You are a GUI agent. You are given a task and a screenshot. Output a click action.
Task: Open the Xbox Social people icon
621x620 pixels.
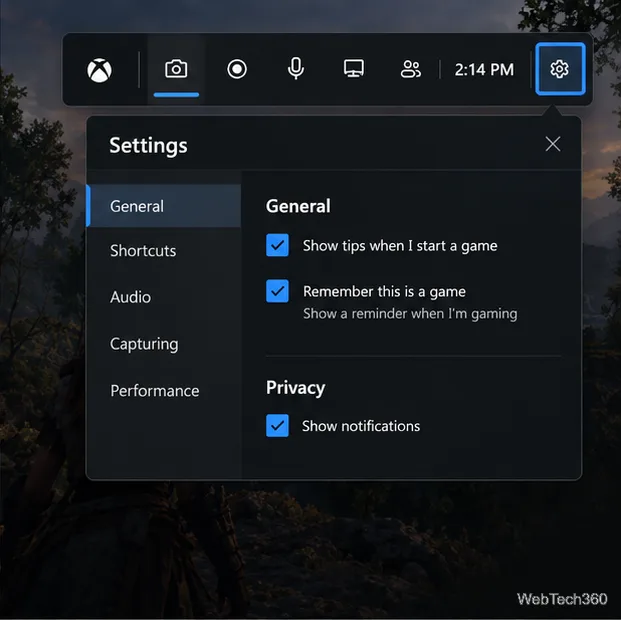coord(411,69)
